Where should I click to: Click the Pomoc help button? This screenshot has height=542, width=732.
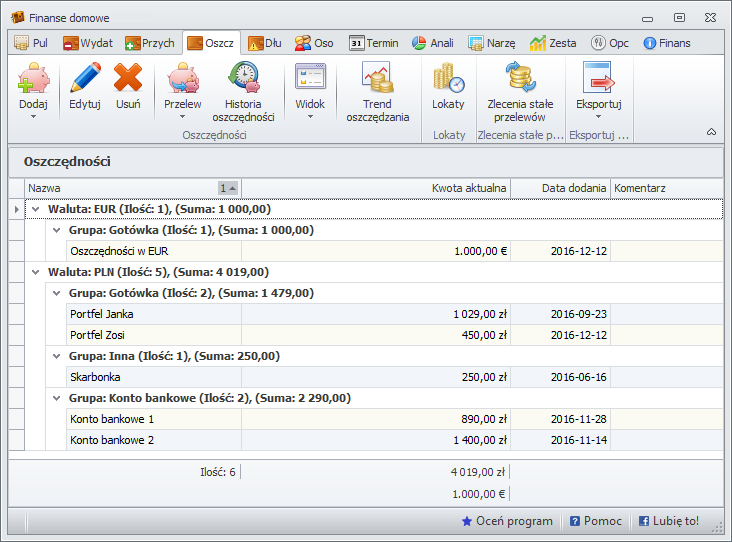pyautogui.click(x=595, y=521)
